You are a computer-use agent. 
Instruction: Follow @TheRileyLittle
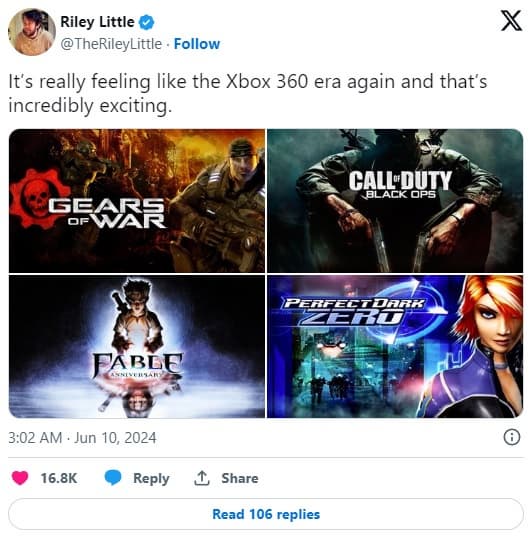(x=197, y=44)
